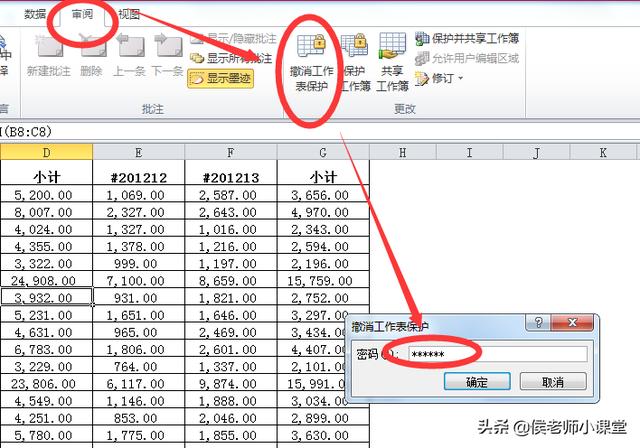Click 保护工作簿 icon
This screenshot has height=448, width=640.
click(355, 45)
